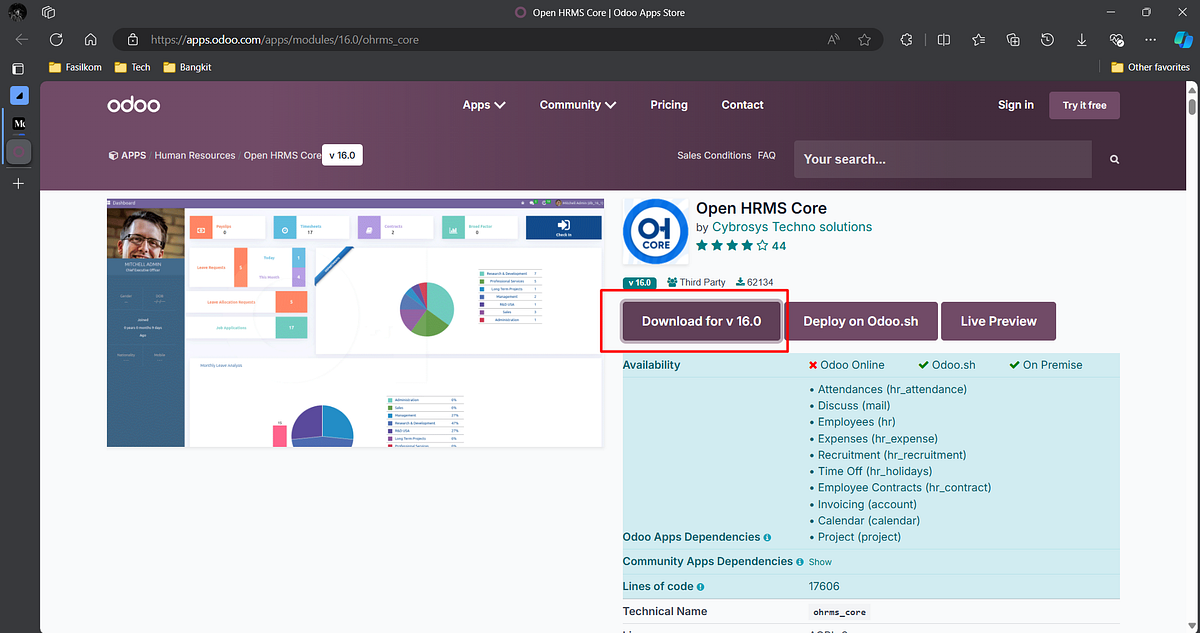This screenshot has width=1200, height=633.
Task: Click the Lines of code info icon
Action: pyautogui.click(x=700, y=587)
